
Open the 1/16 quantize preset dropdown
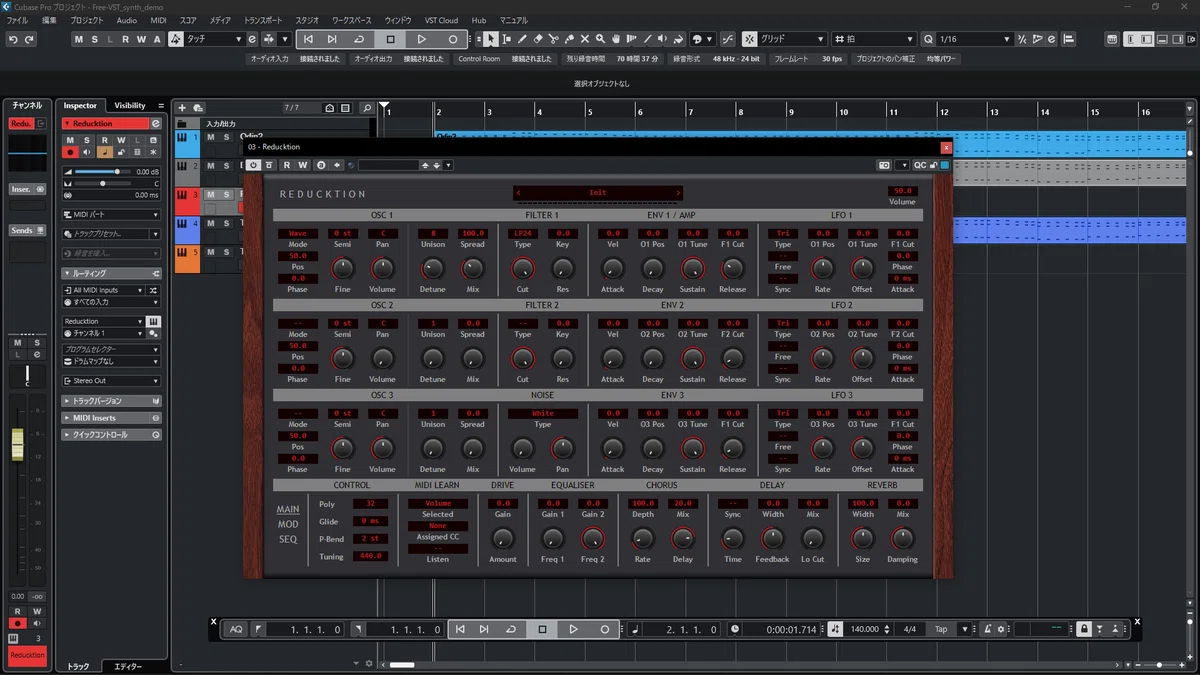point(974,39)
